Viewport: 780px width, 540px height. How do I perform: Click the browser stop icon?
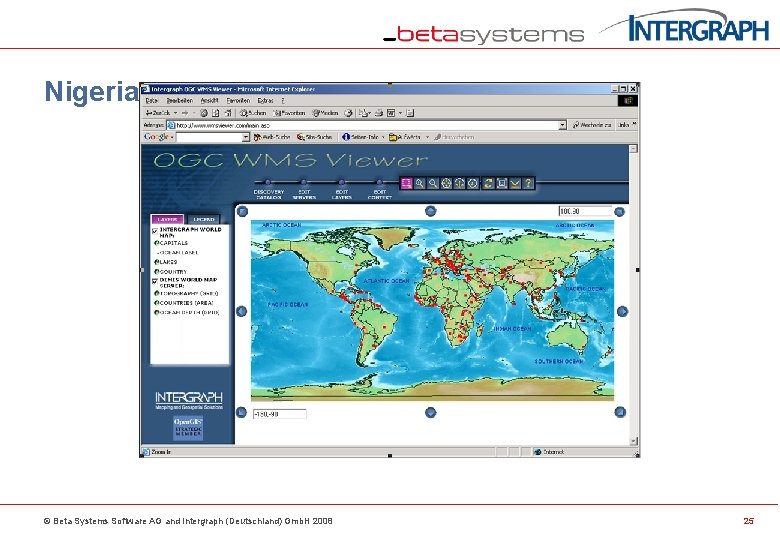coord(203,113)
